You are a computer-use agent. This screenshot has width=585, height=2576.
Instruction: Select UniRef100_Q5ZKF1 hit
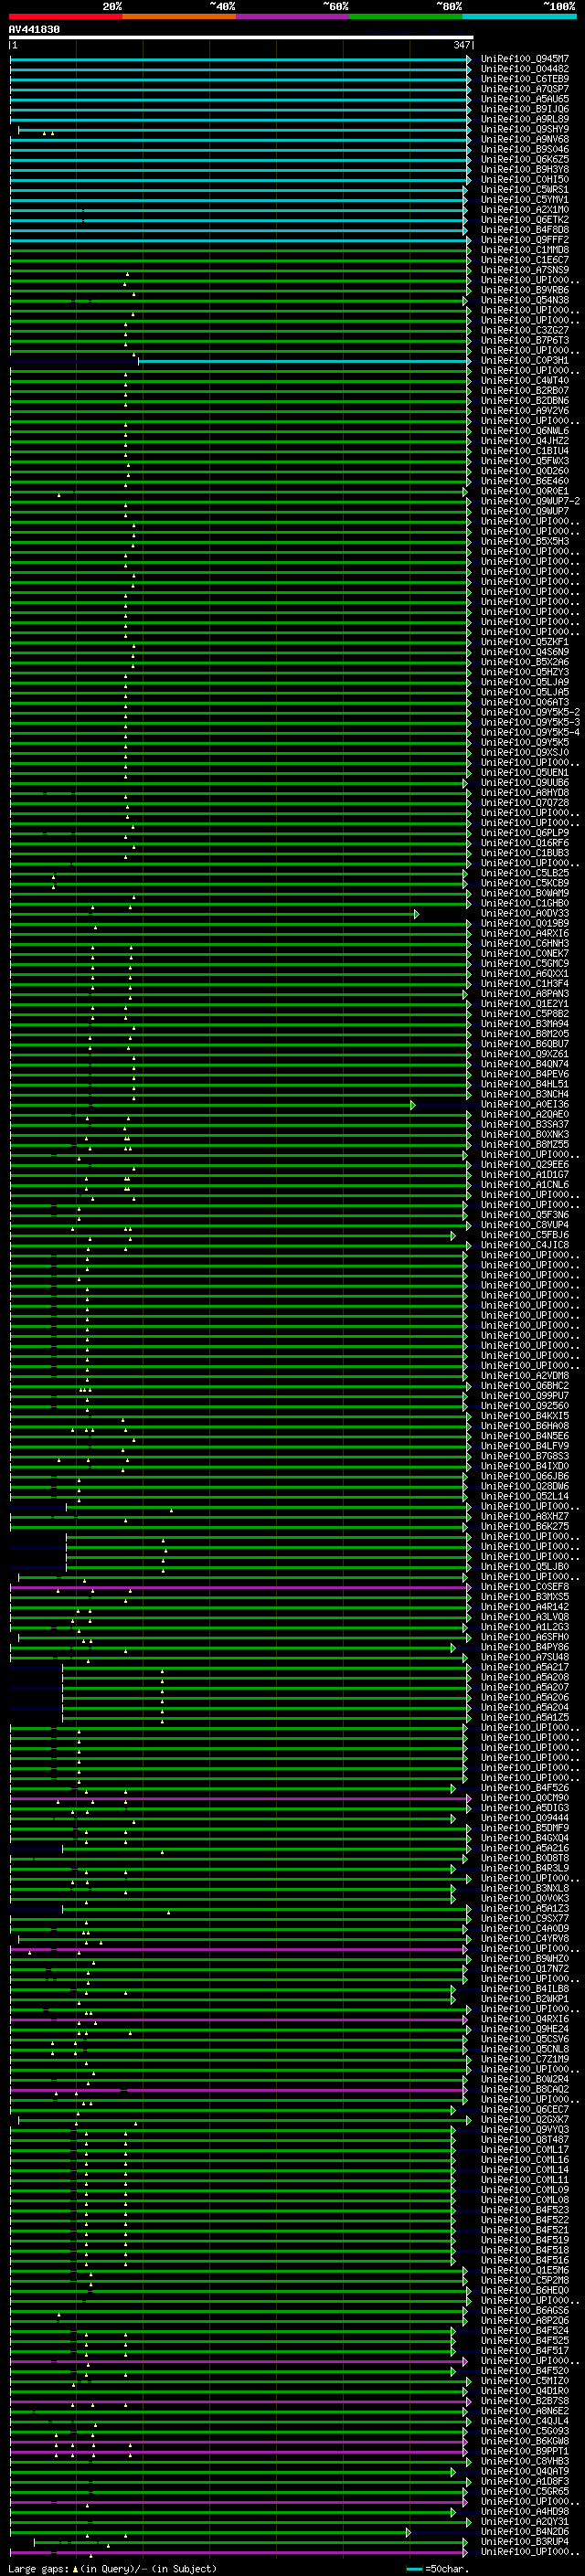(x=525, y=642)
